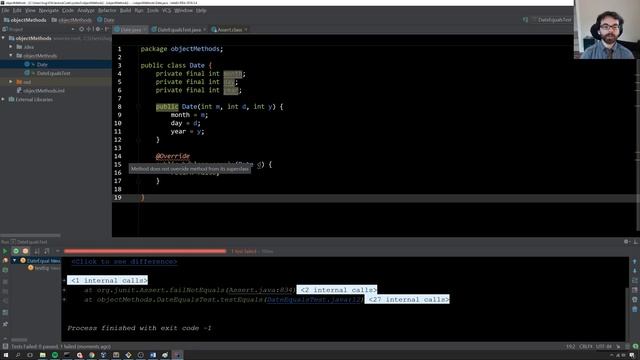Click down stack trace arrow icon
This screenshot has height=360, width=640.
click(x=634, y=271)
